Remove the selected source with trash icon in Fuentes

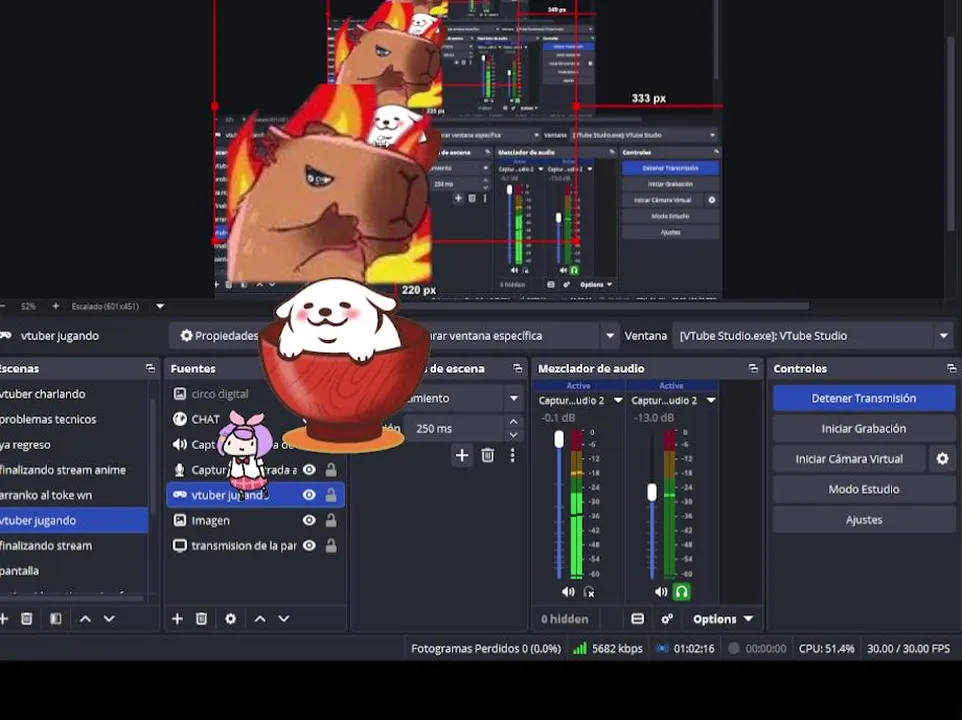[x=201, y=619]
